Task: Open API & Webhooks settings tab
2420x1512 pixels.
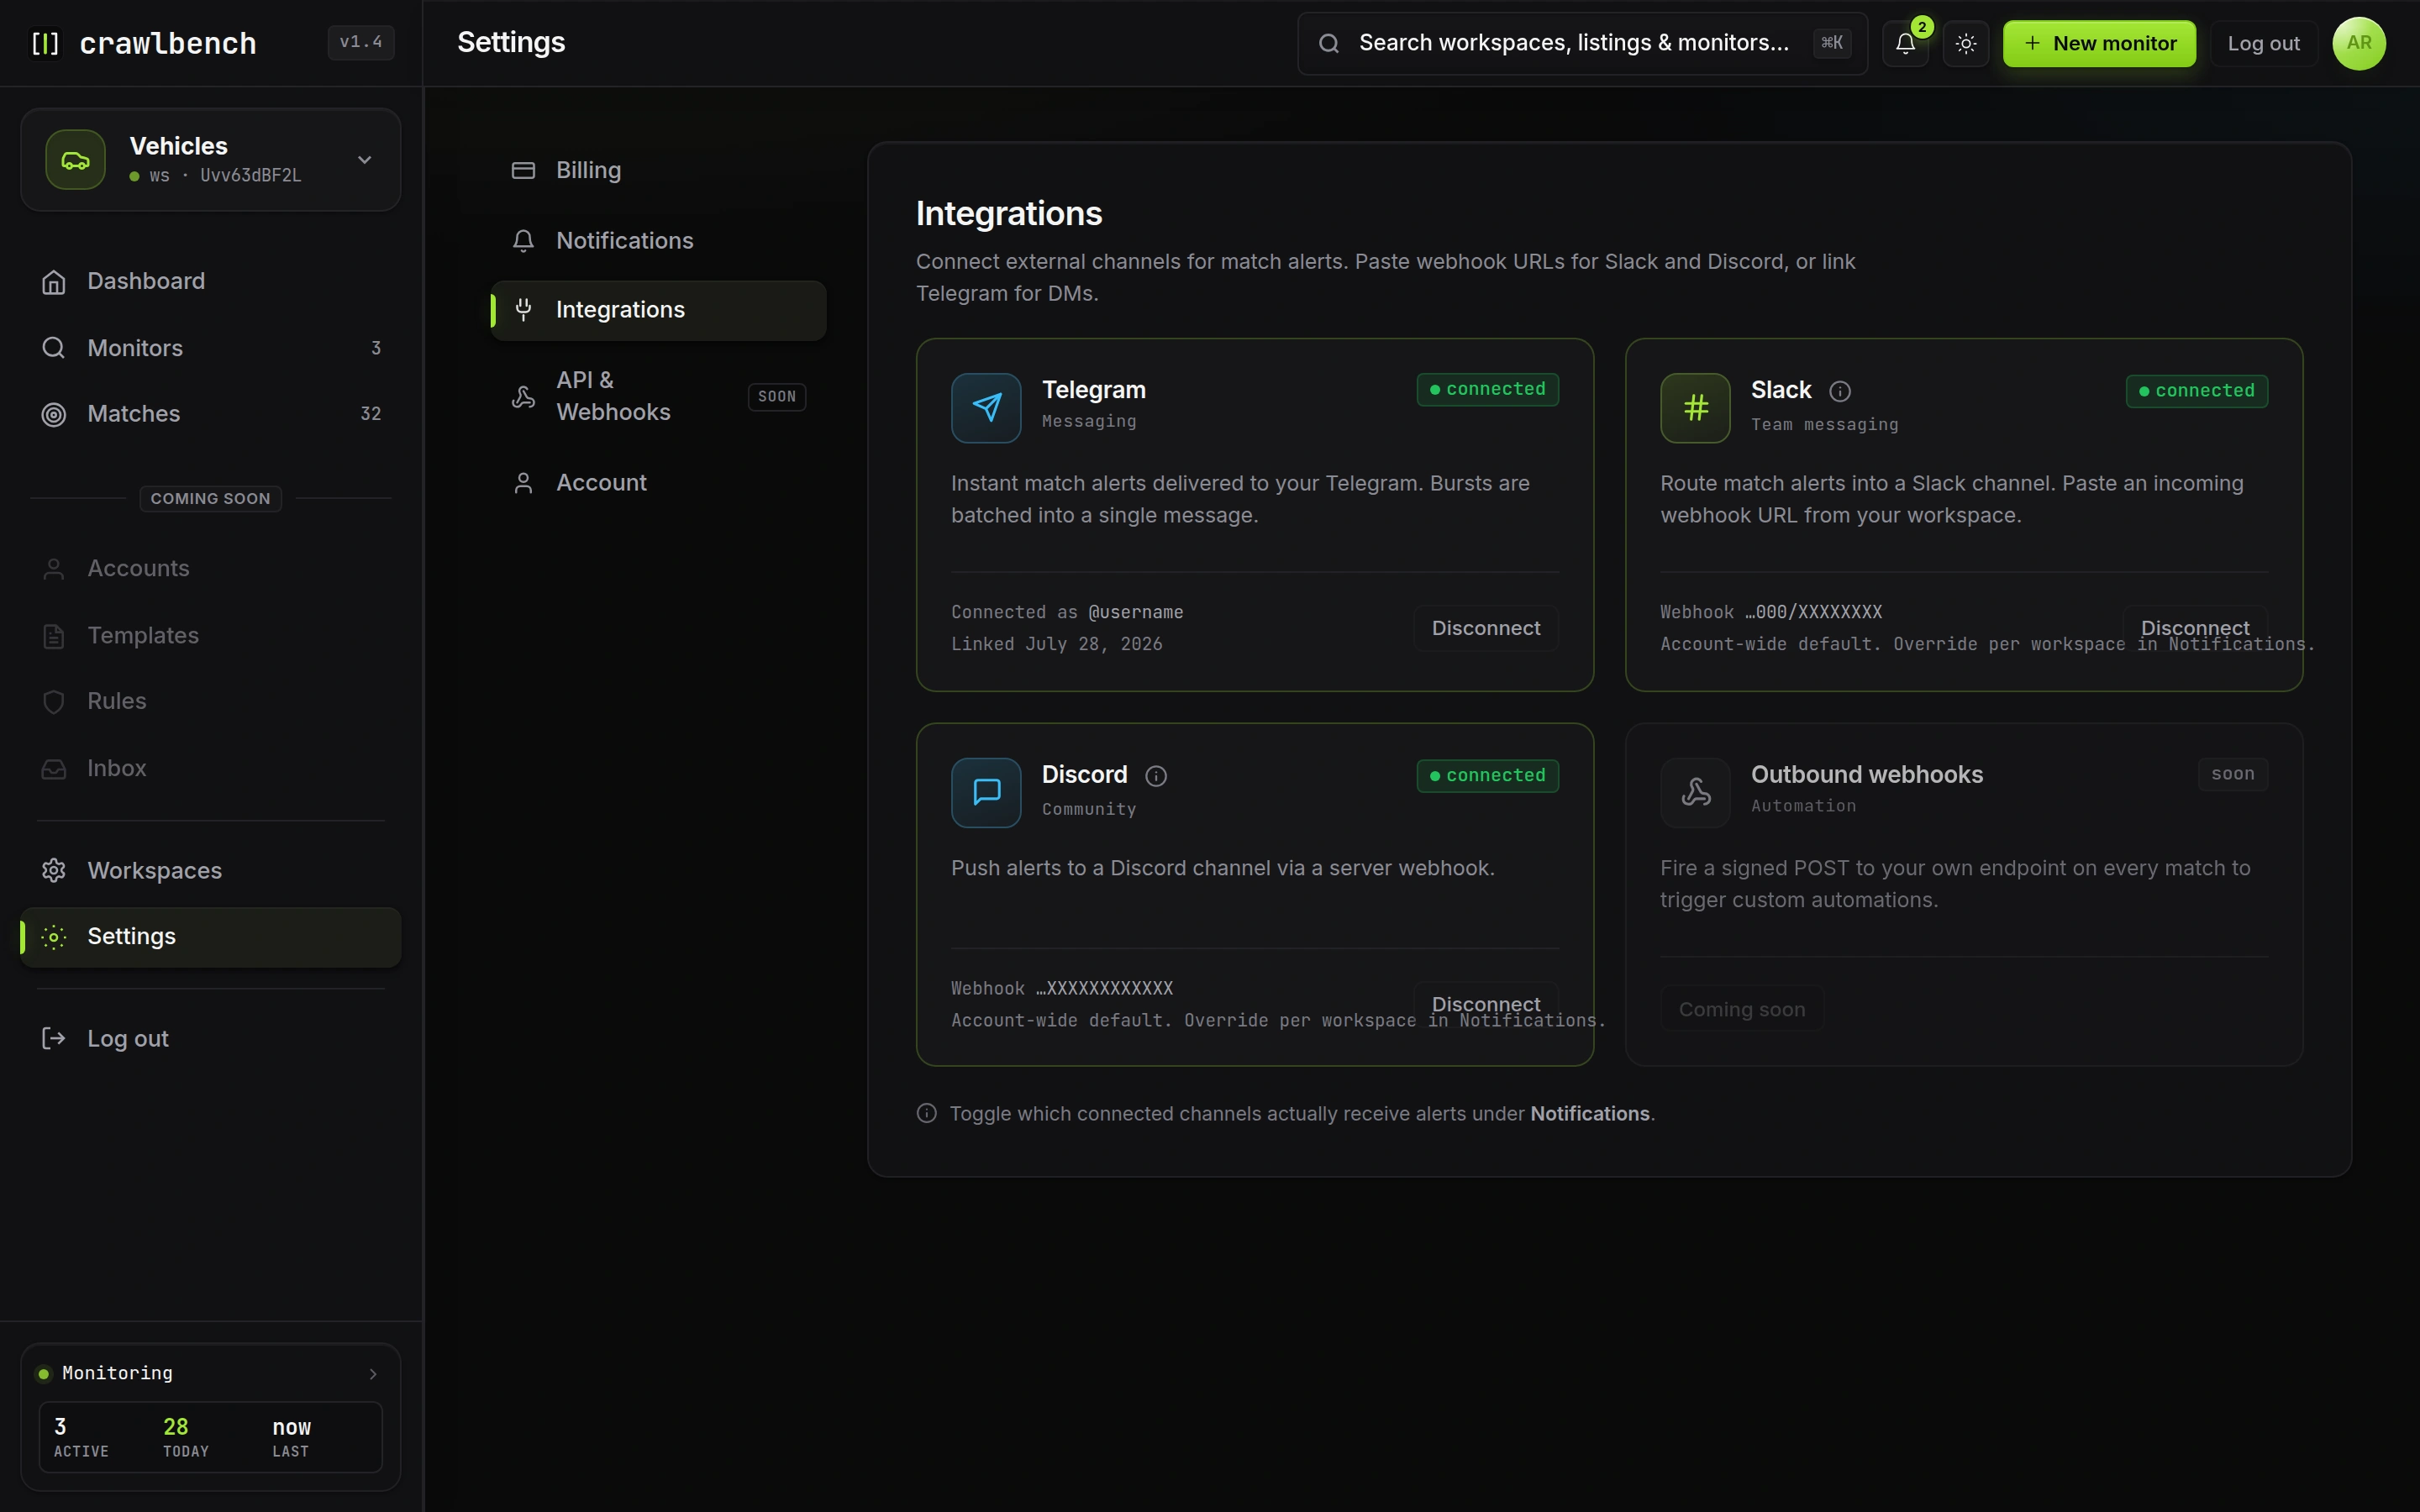Action: (658, 396)
